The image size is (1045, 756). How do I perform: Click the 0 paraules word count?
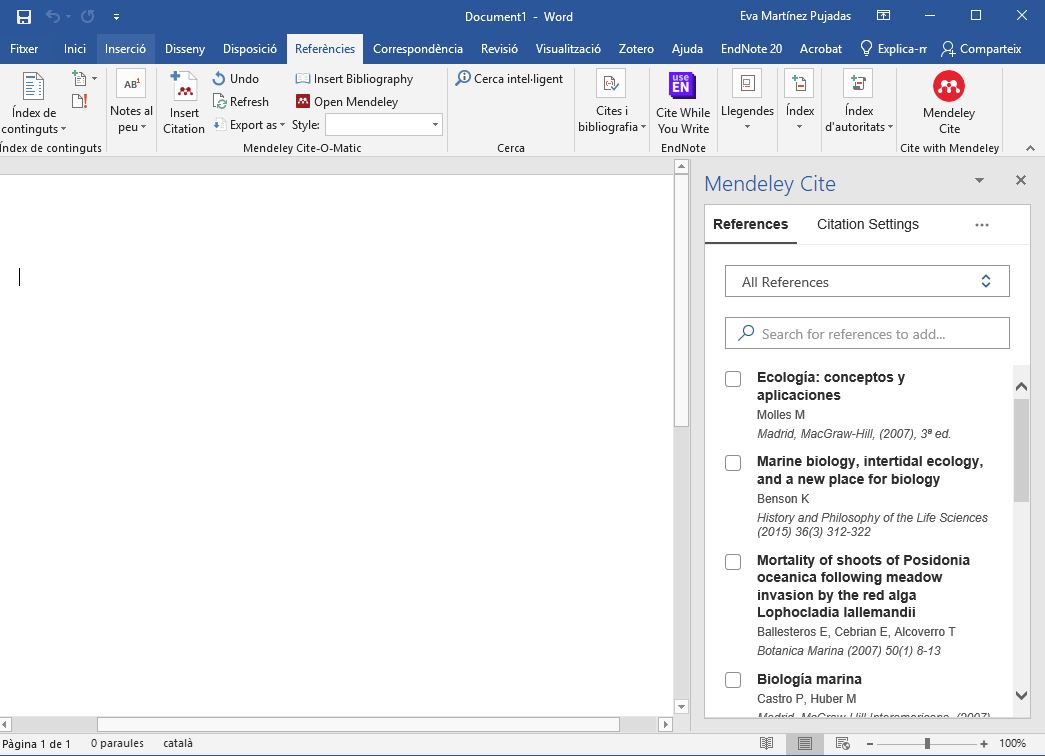pyautogui.click(x=117, y=743)
